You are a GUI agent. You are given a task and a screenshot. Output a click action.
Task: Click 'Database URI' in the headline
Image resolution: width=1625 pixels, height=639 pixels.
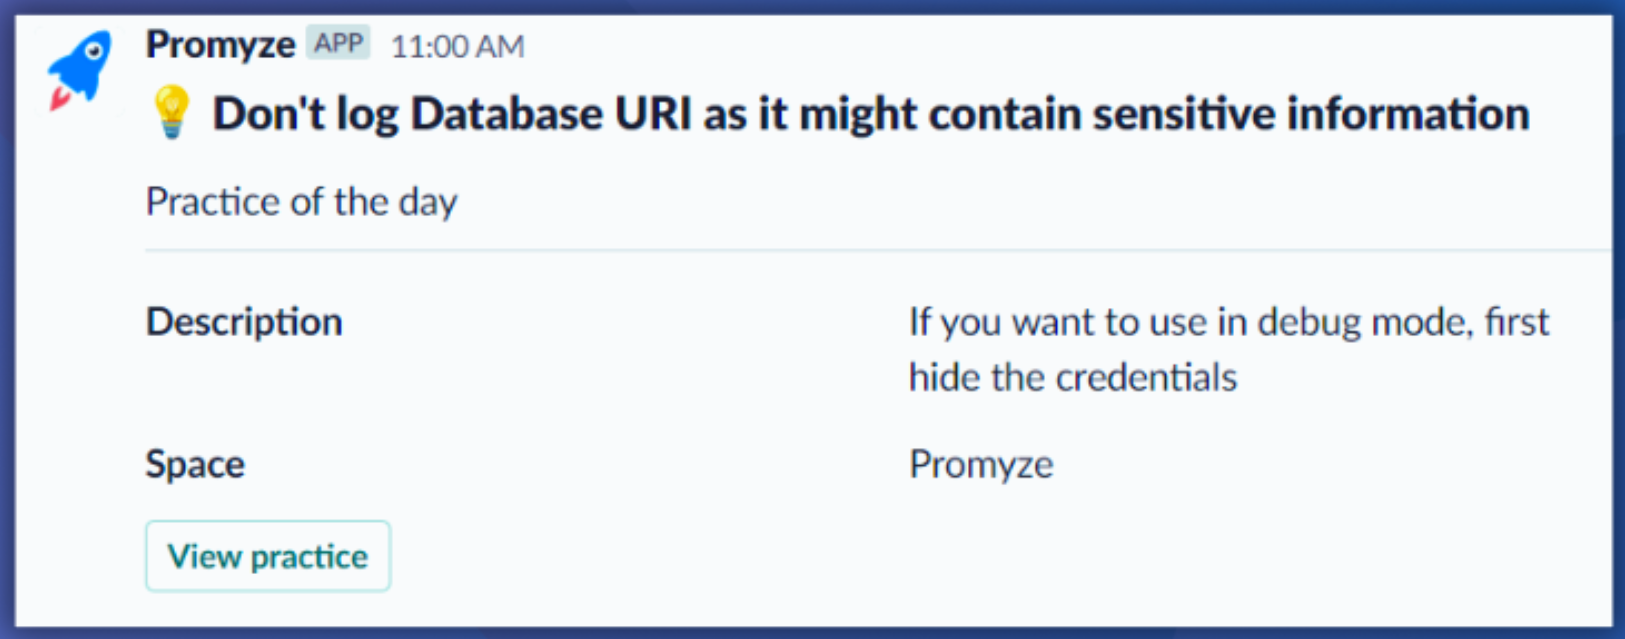coord(551,113)
